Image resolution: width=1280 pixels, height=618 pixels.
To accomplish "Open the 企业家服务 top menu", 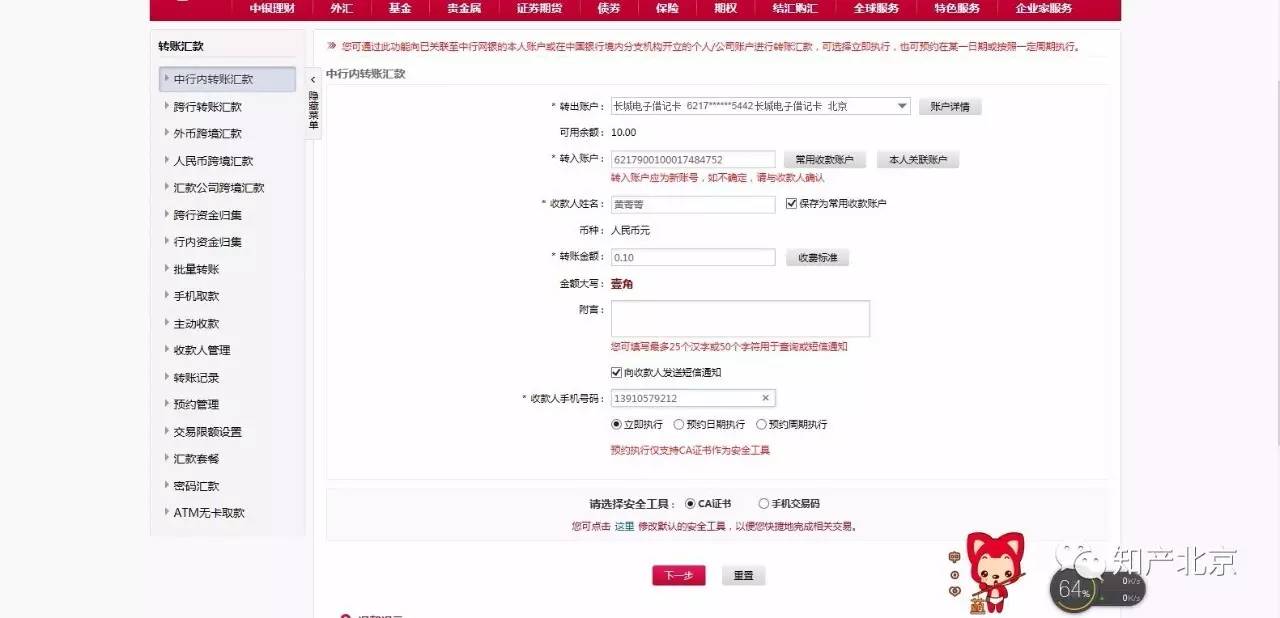I will [1044, 8].
